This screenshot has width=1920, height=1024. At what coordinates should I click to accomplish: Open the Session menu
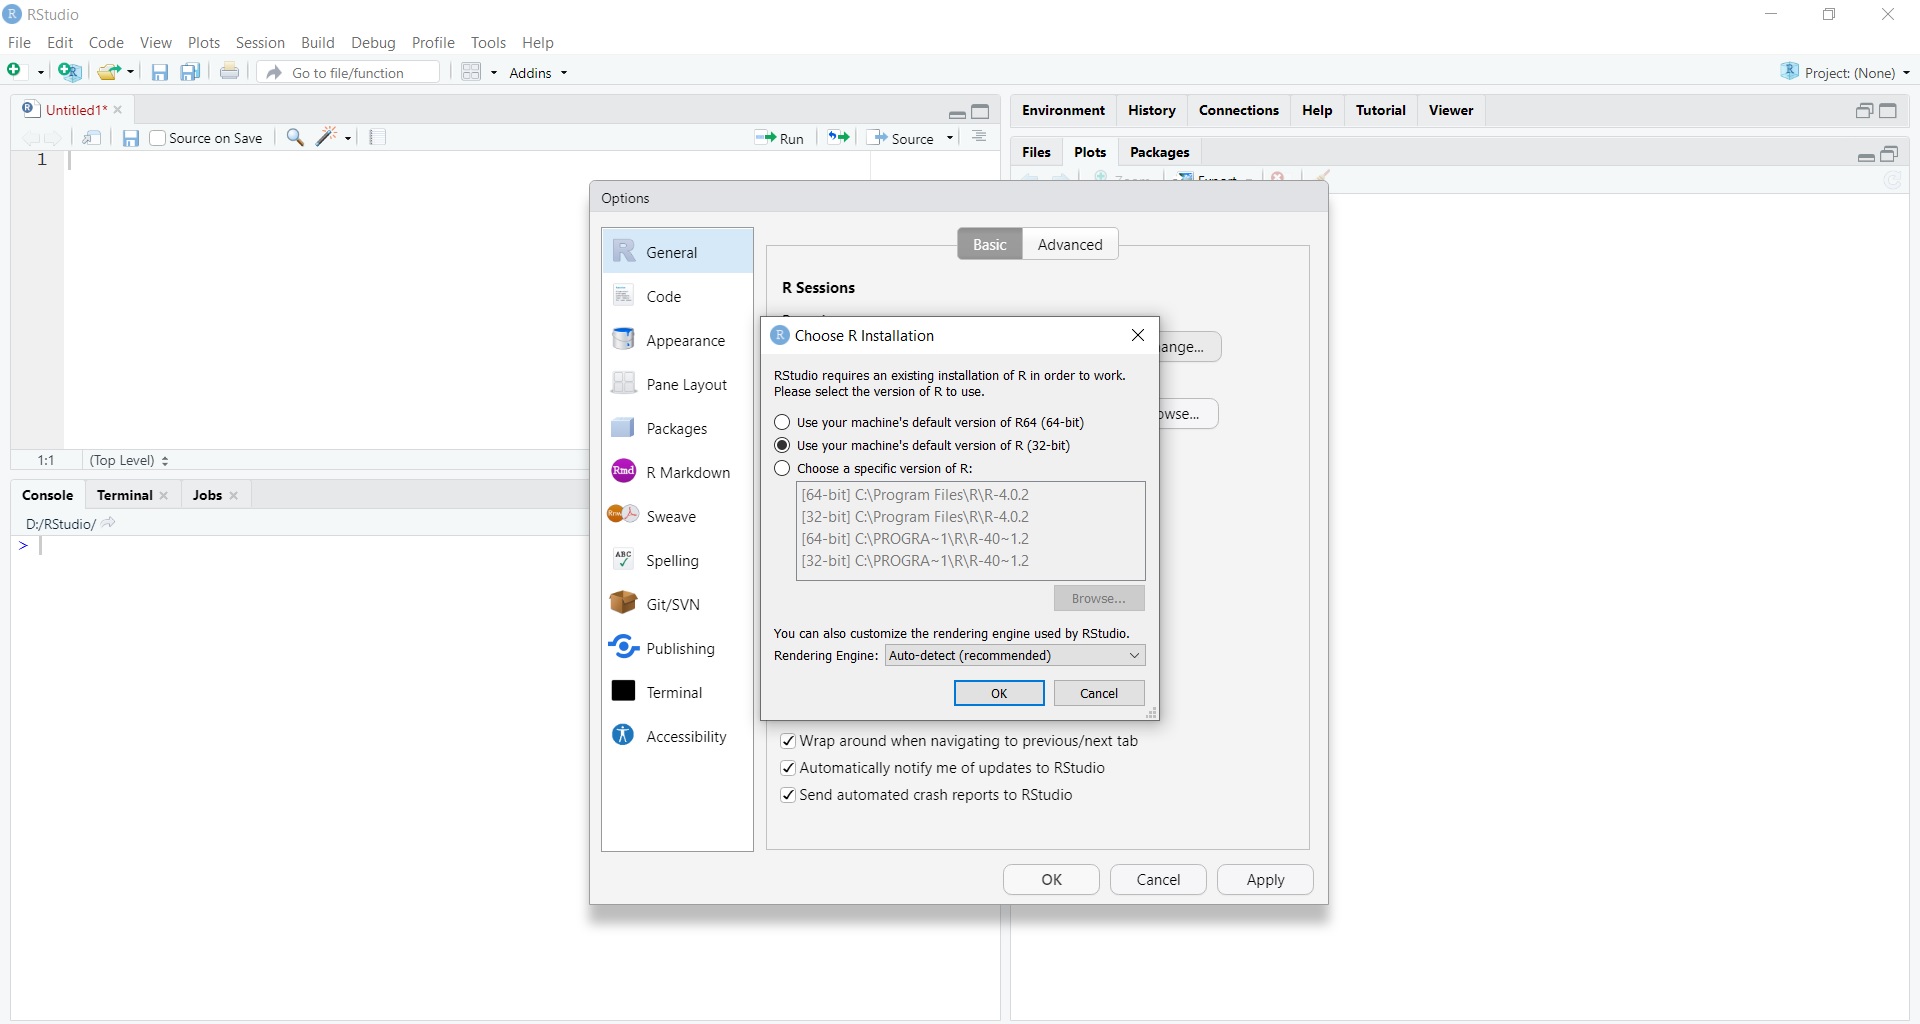coord(260,43)
